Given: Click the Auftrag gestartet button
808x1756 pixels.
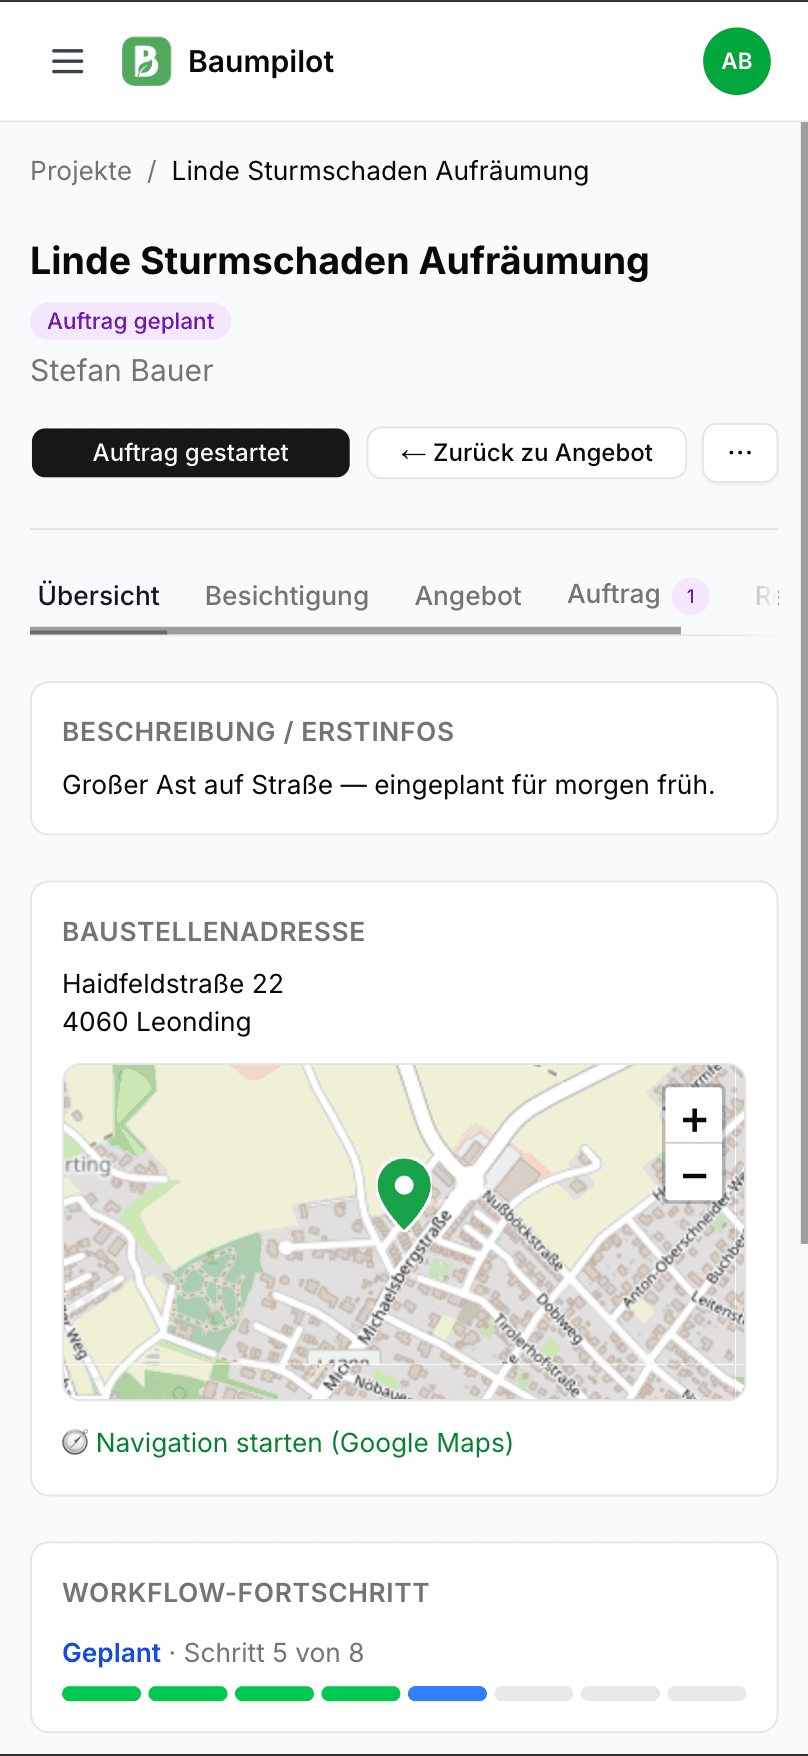Looking at the screenshot, I should coord(191,453).
